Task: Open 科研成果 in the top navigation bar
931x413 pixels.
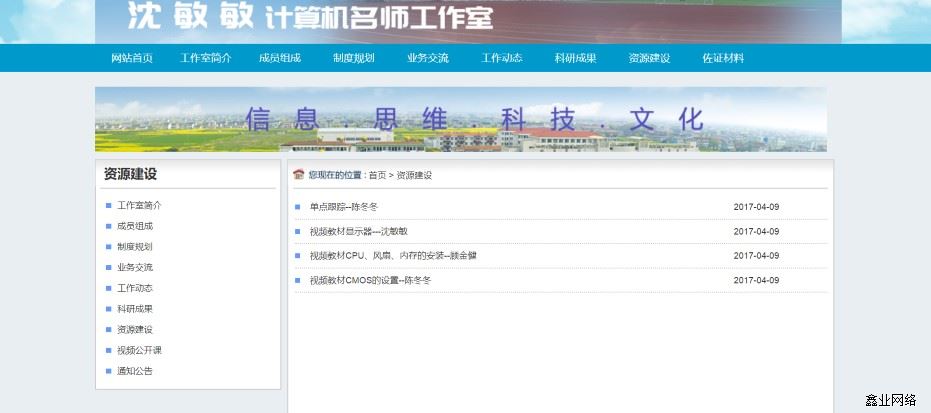Action: [576, 58]
